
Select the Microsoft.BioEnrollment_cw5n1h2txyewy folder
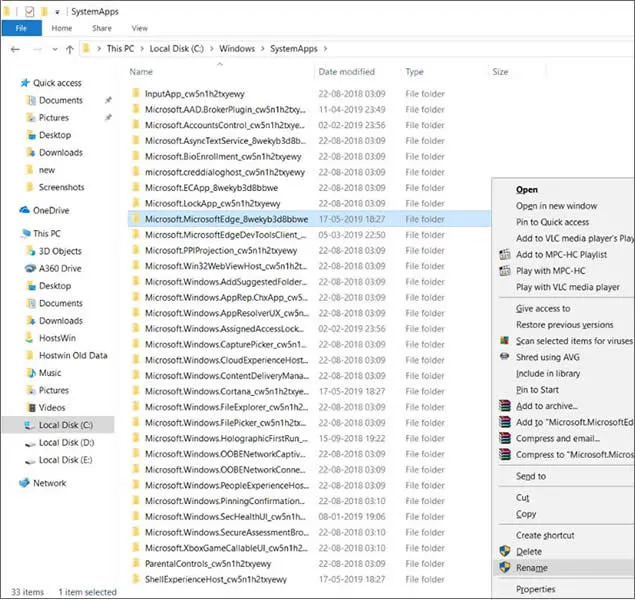pos(223,156)
